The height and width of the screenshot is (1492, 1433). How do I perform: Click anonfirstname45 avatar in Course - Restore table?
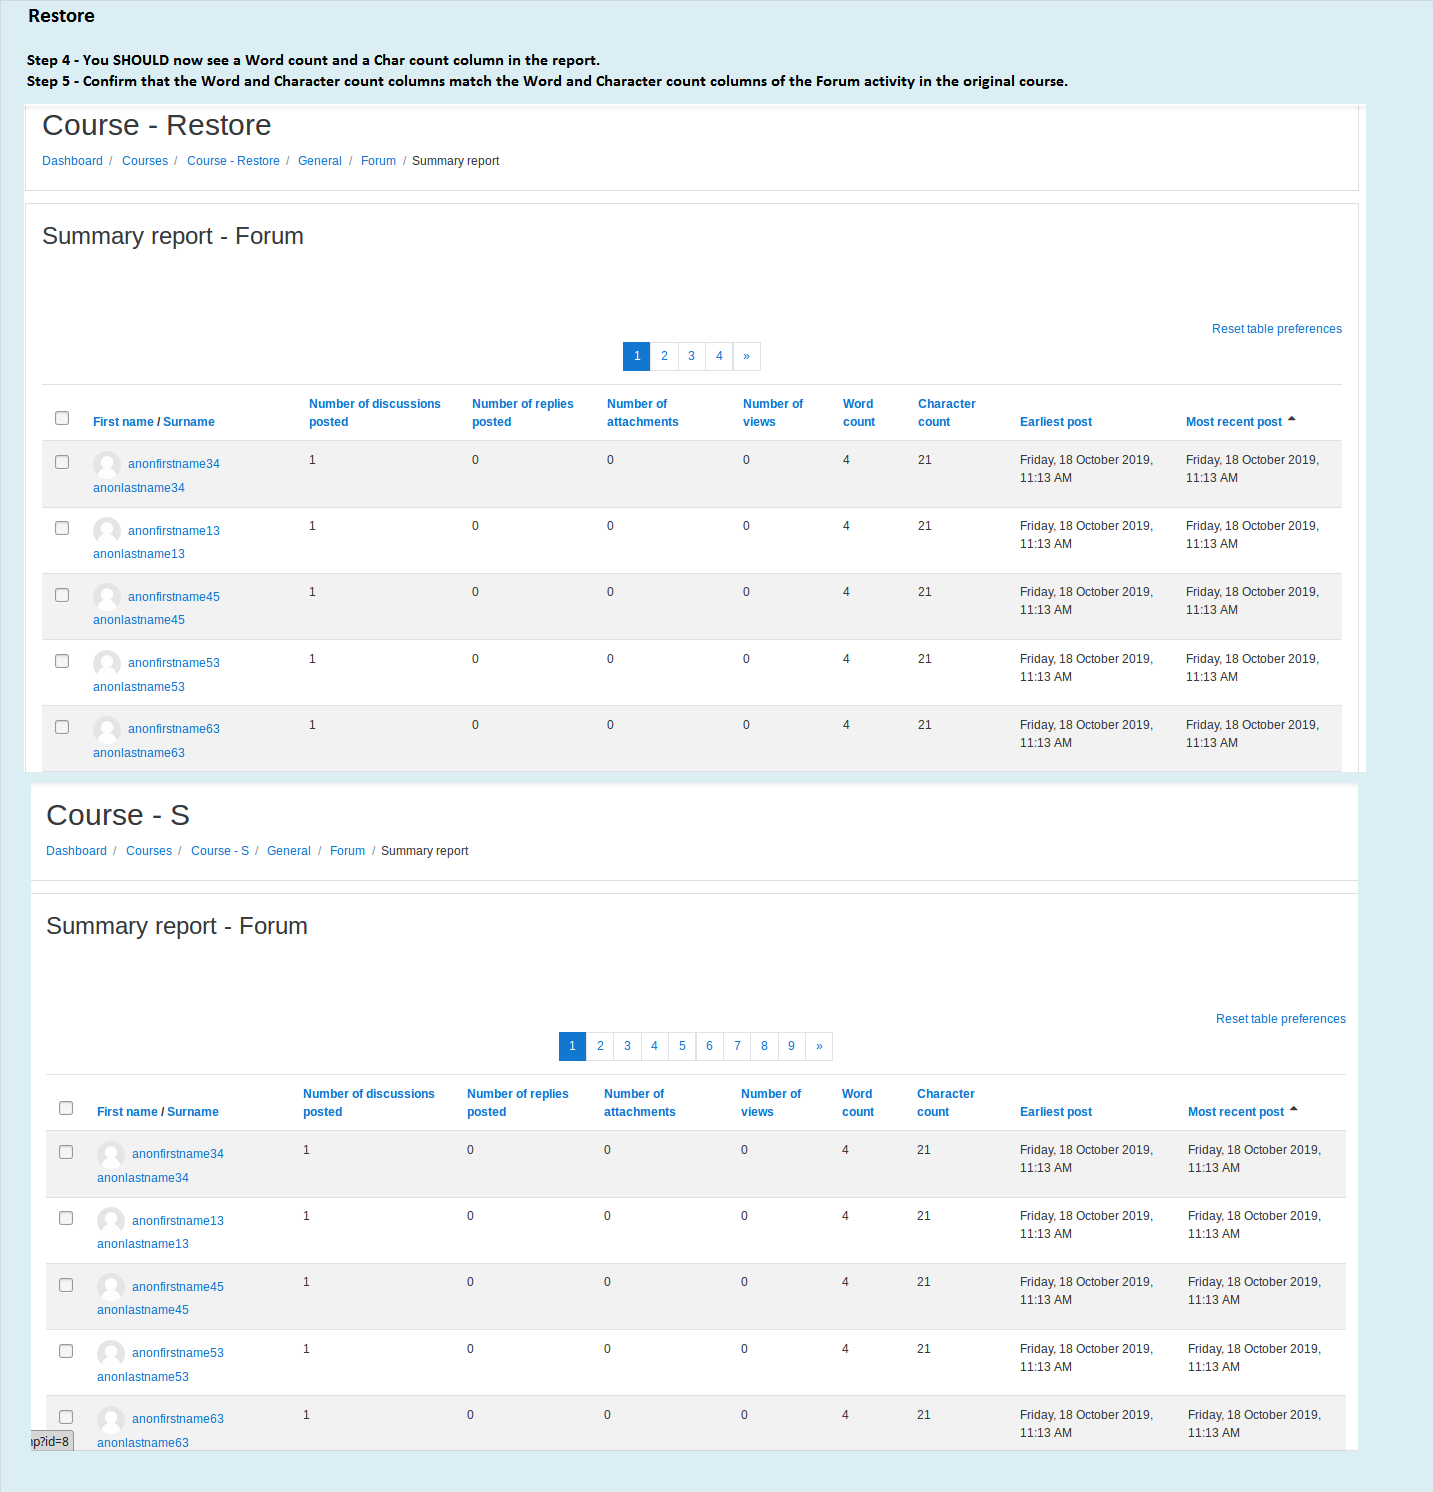[107, 597]
